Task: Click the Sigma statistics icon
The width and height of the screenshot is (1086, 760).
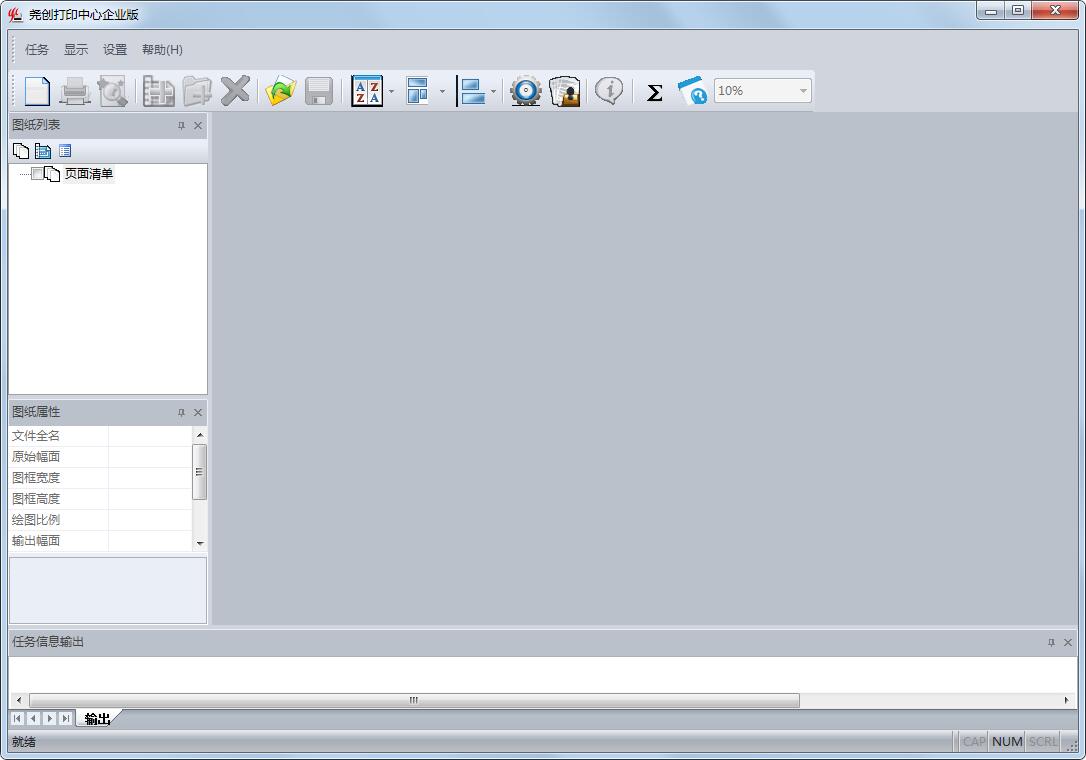Action: tap(654, 92)
